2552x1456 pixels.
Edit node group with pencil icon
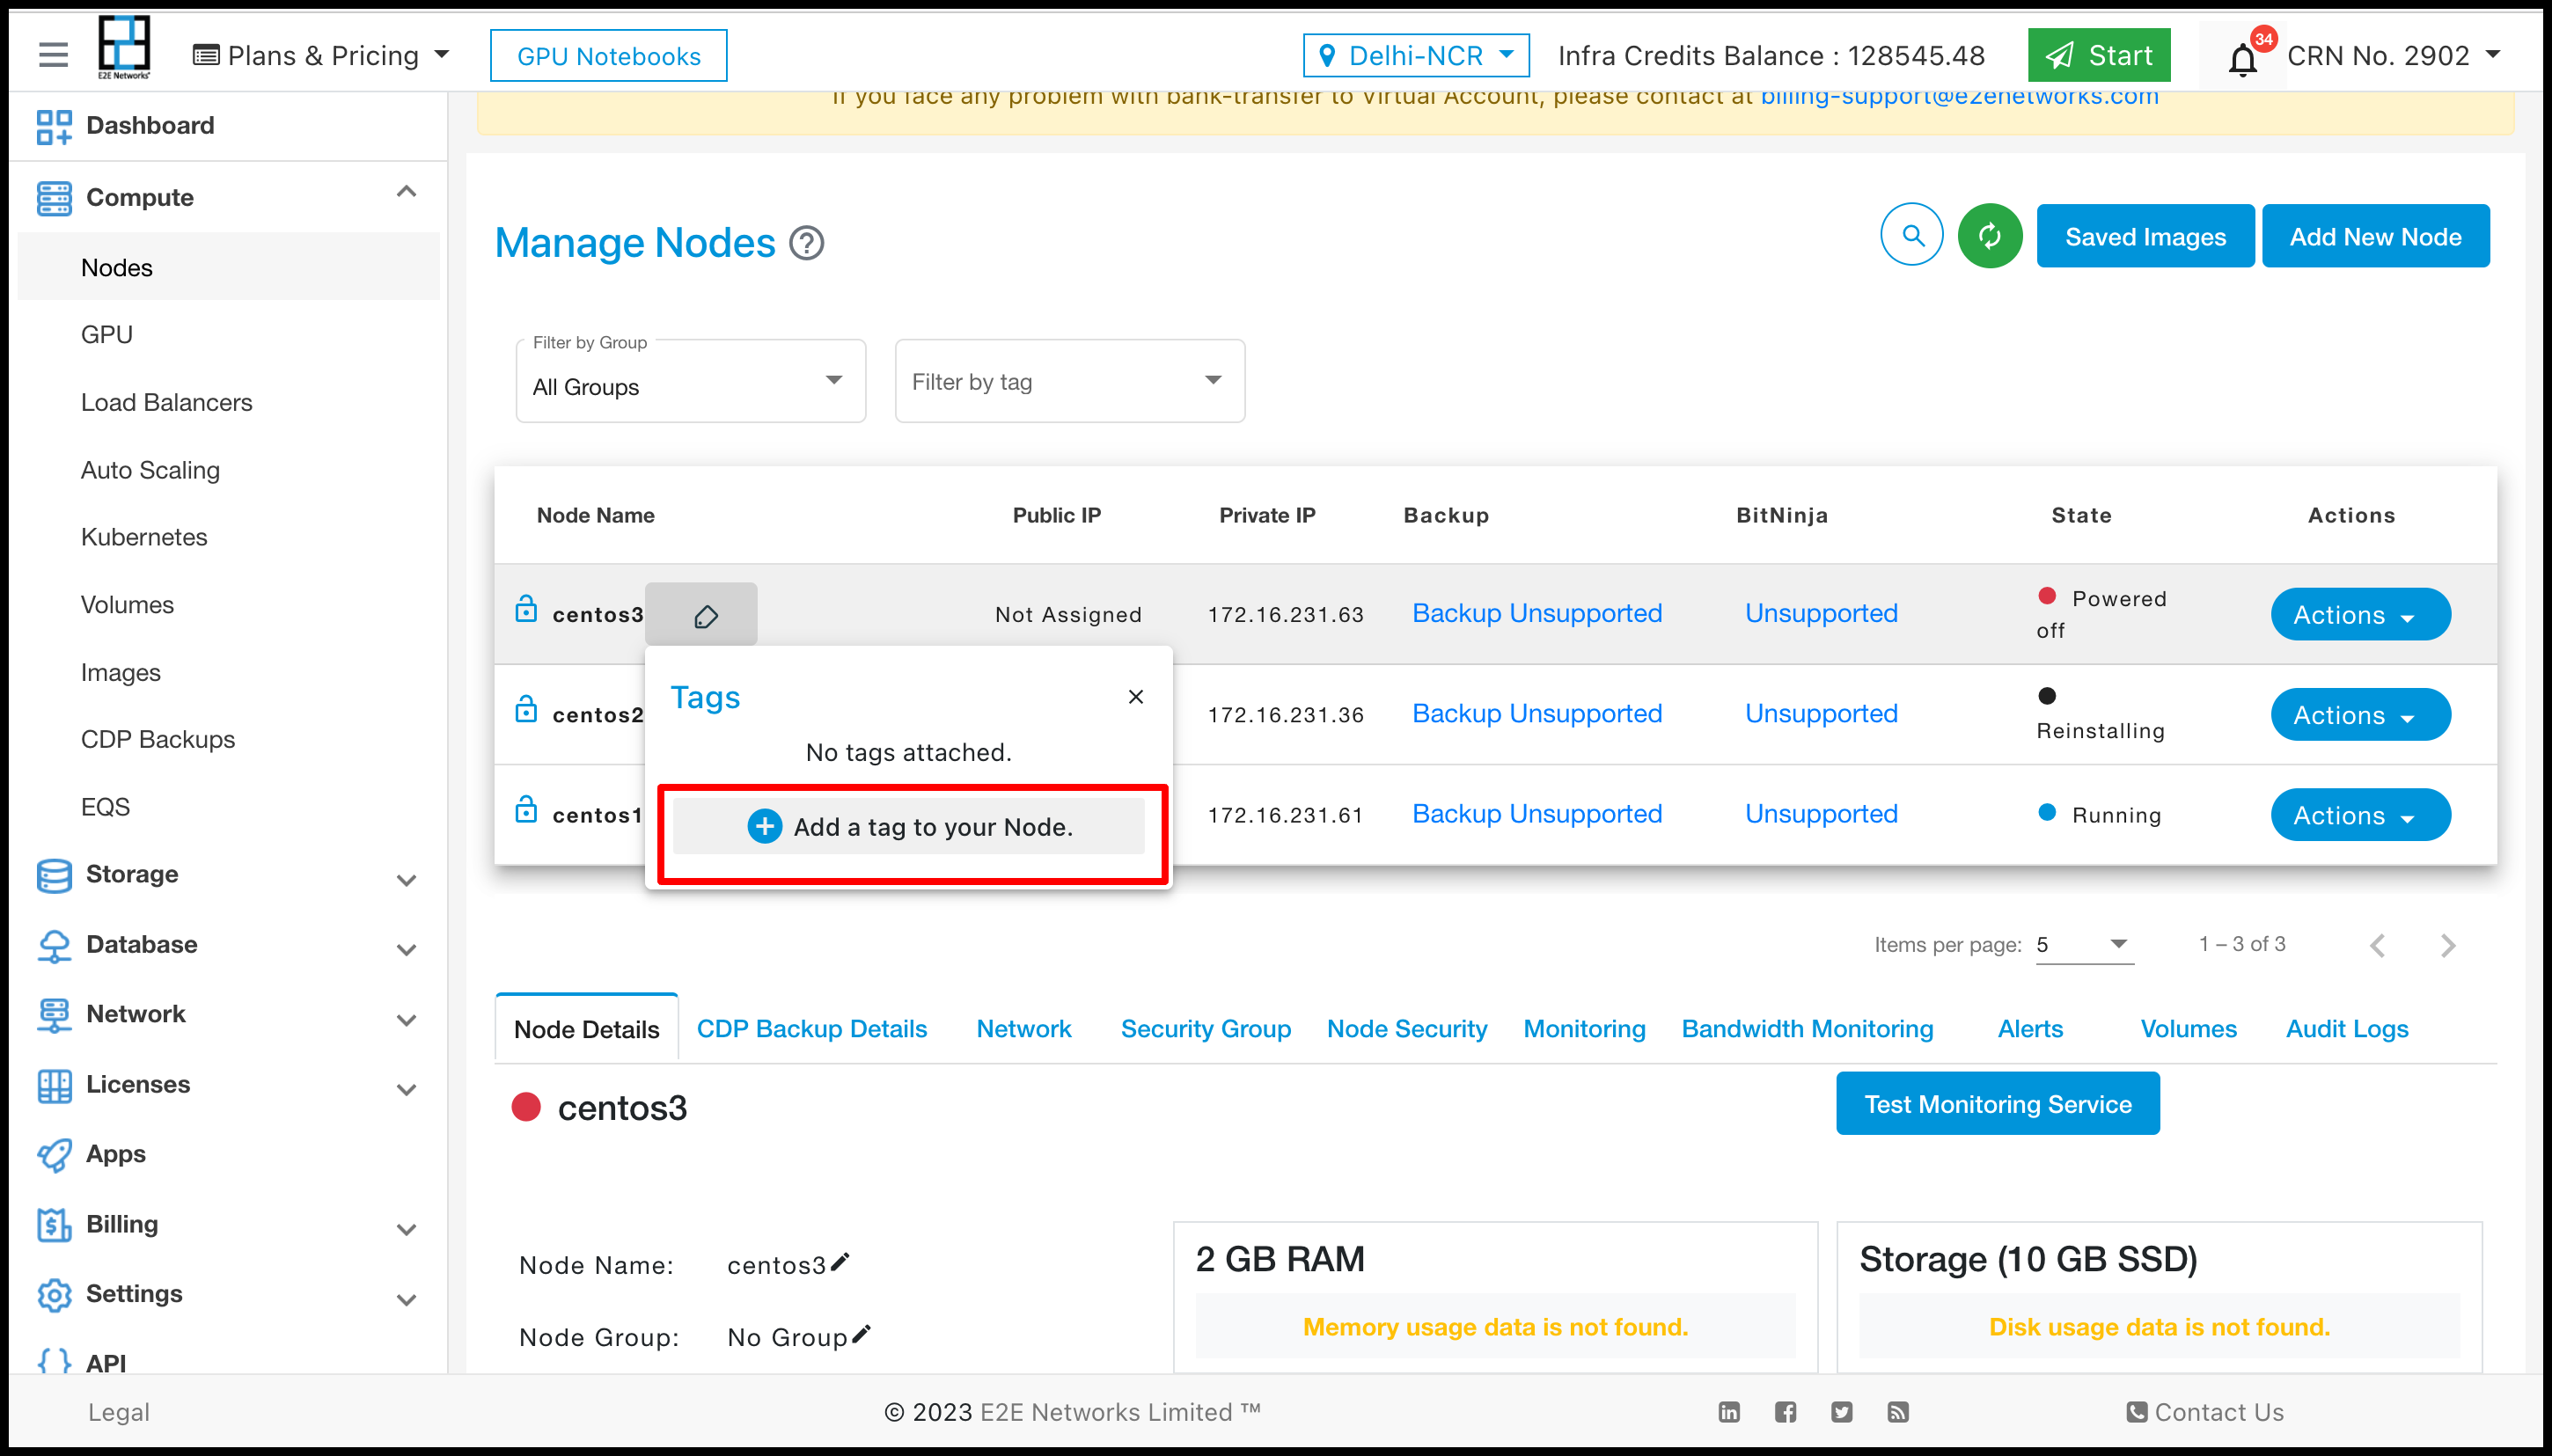click(x=861, y=1335)
